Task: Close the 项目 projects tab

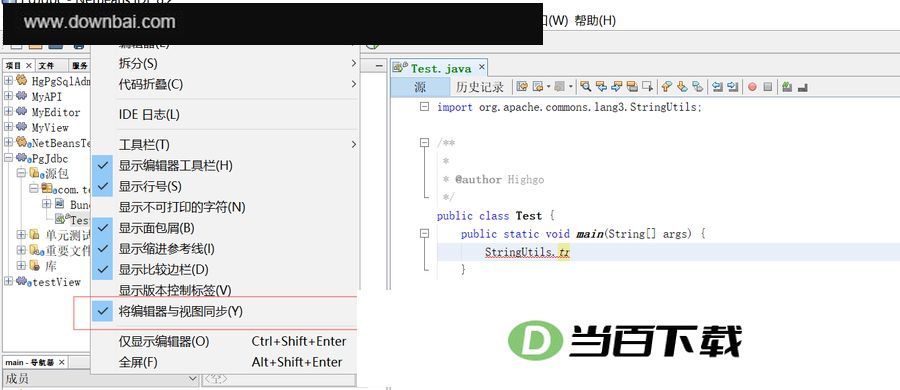Action: click(29, 66)
